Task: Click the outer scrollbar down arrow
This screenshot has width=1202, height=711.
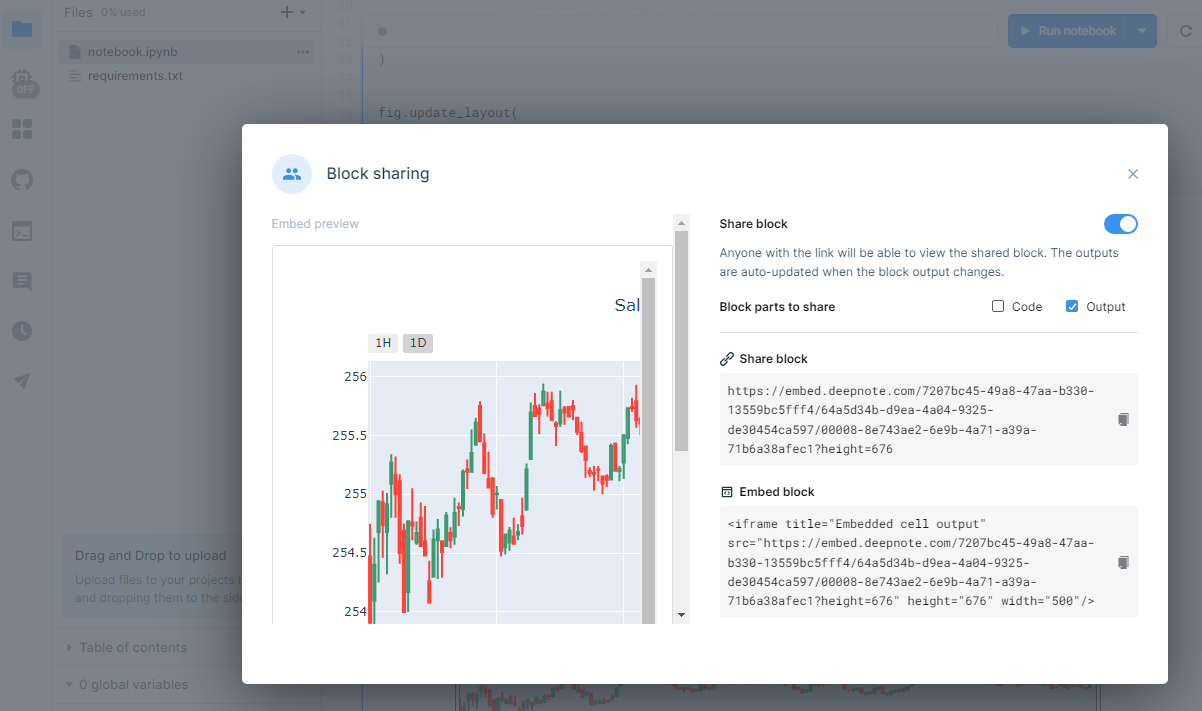Action: point(682,615)
